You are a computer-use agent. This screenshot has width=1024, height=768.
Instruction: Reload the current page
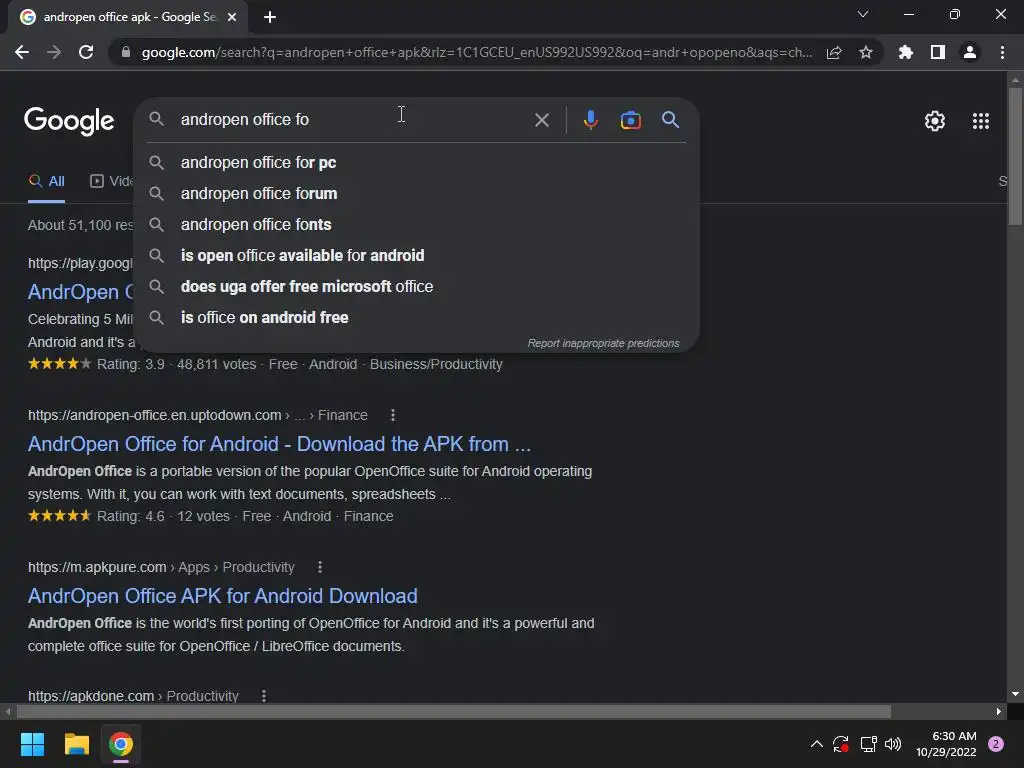[86, 52]
